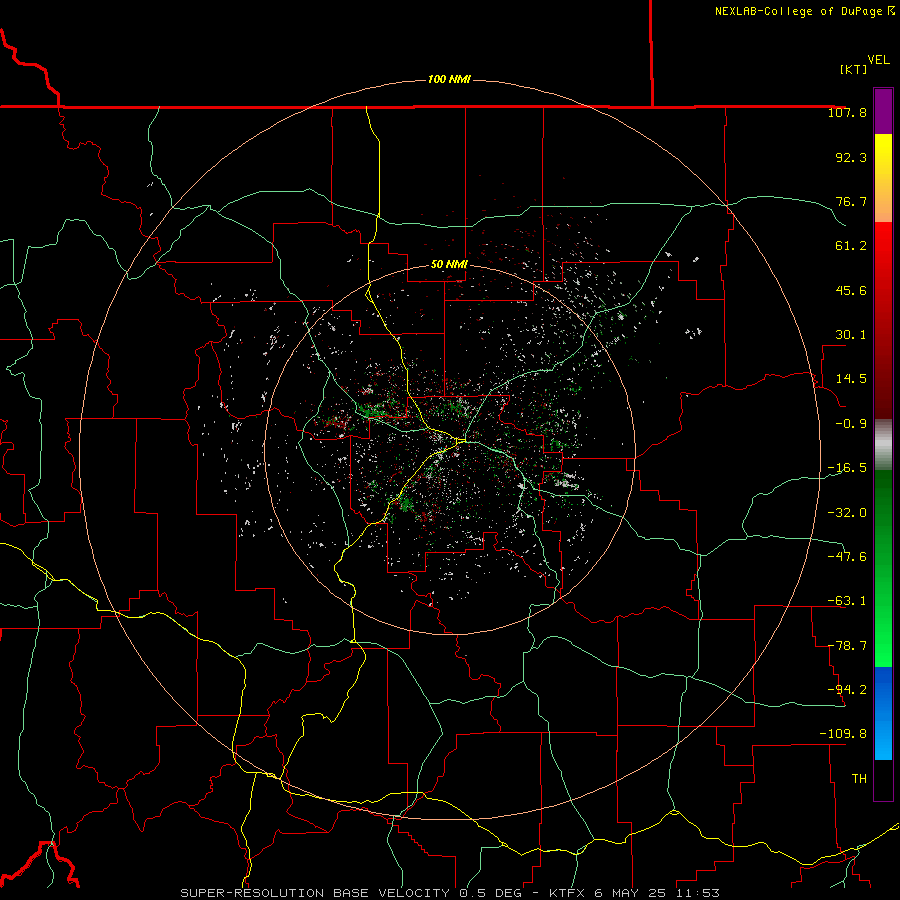Click the TH legend label
This screenshot has height=900, width=900.
859,779
